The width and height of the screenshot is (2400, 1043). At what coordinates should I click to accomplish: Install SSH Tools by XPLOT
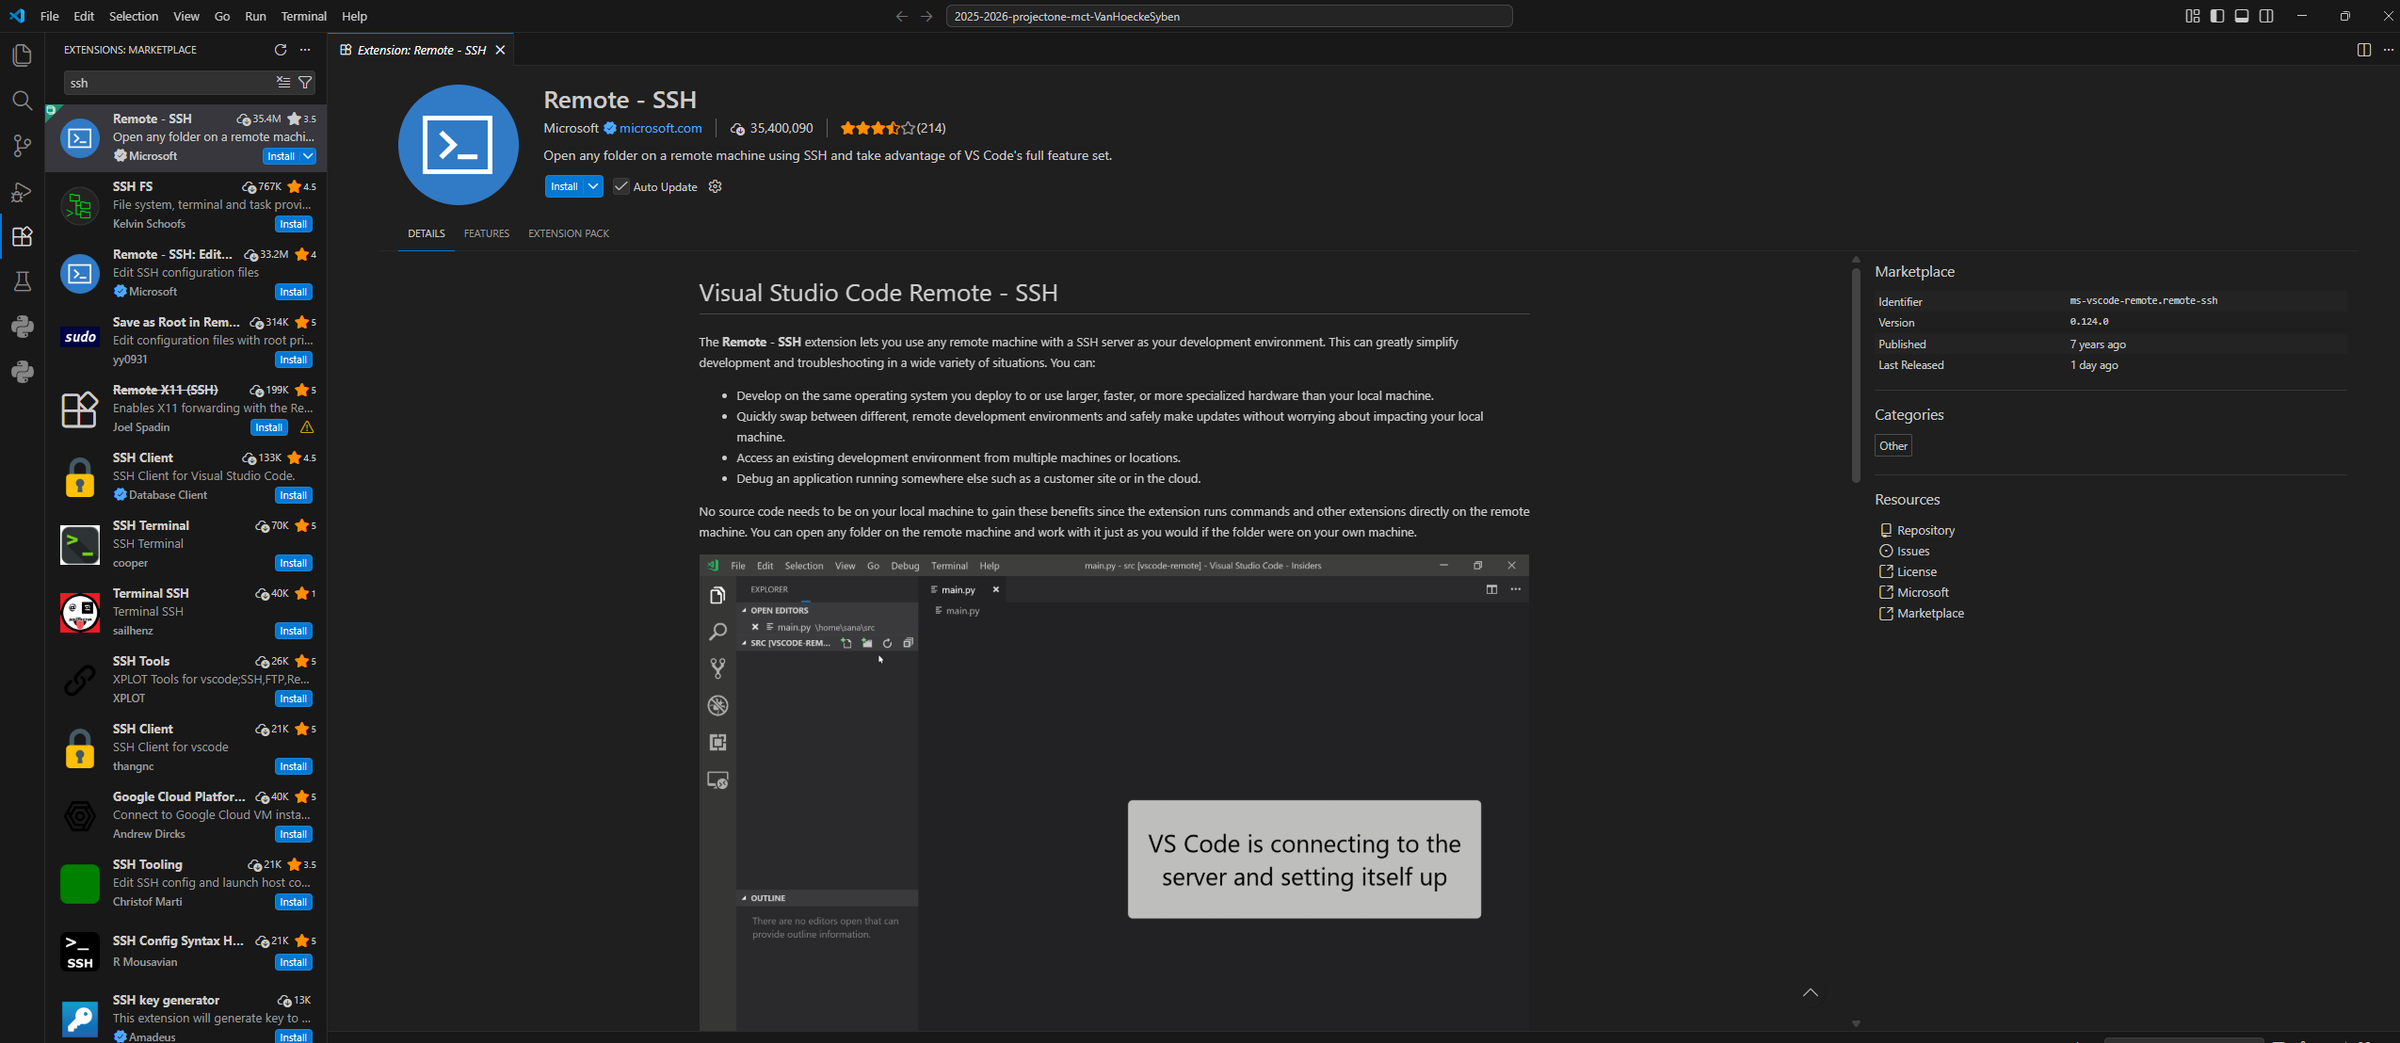(293, 699)
